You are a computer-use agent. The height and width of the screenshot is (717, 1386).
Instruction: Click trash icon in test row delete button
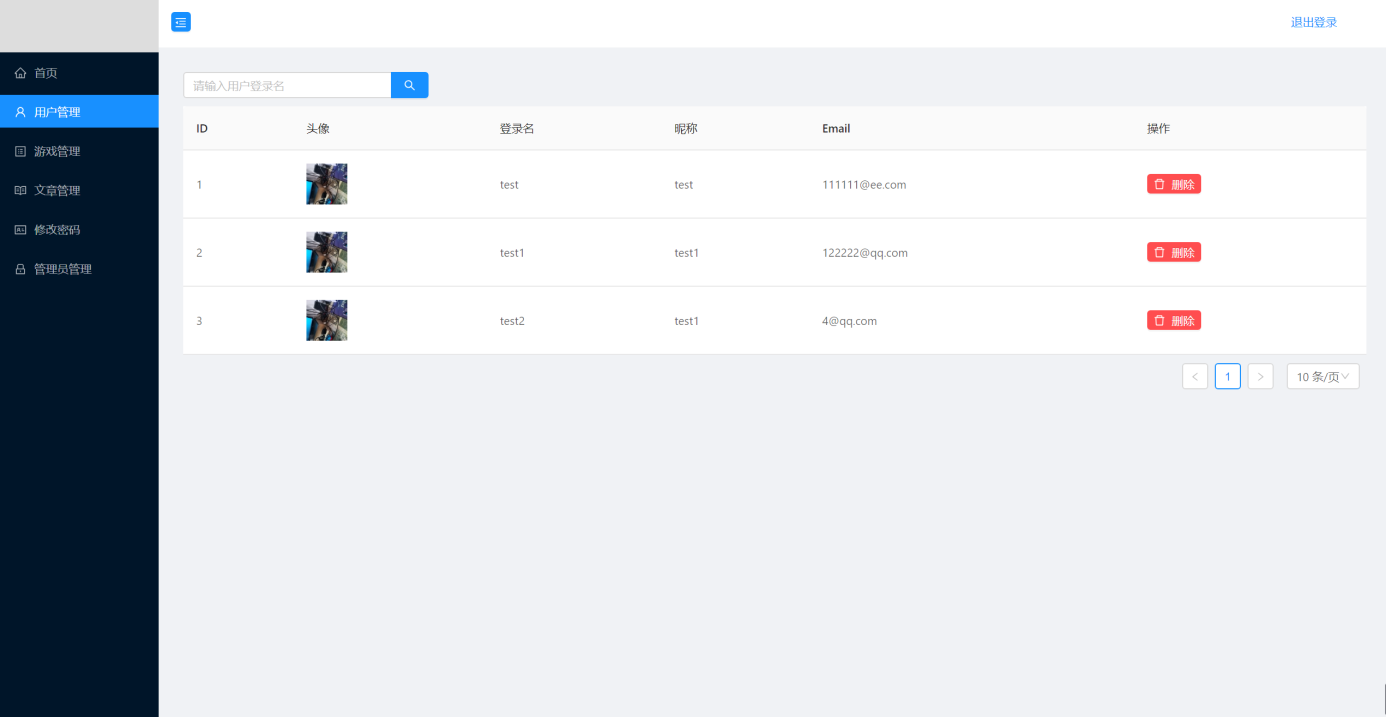[x=1159, y=184]
